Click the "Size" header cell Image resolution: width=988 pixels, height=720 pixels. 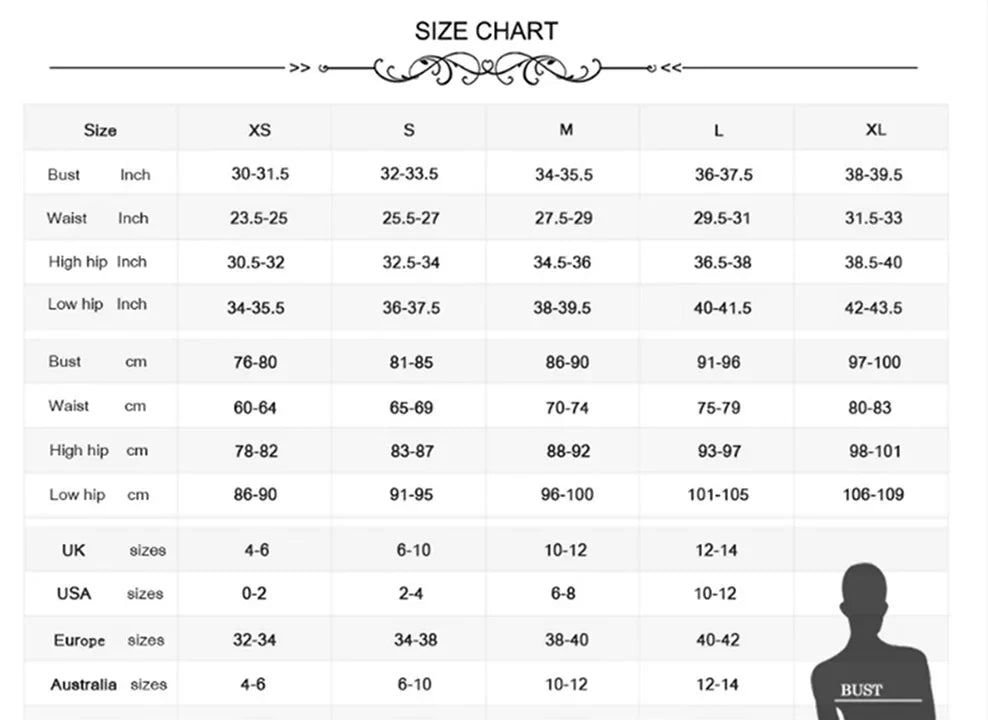(x=100, y=130)
